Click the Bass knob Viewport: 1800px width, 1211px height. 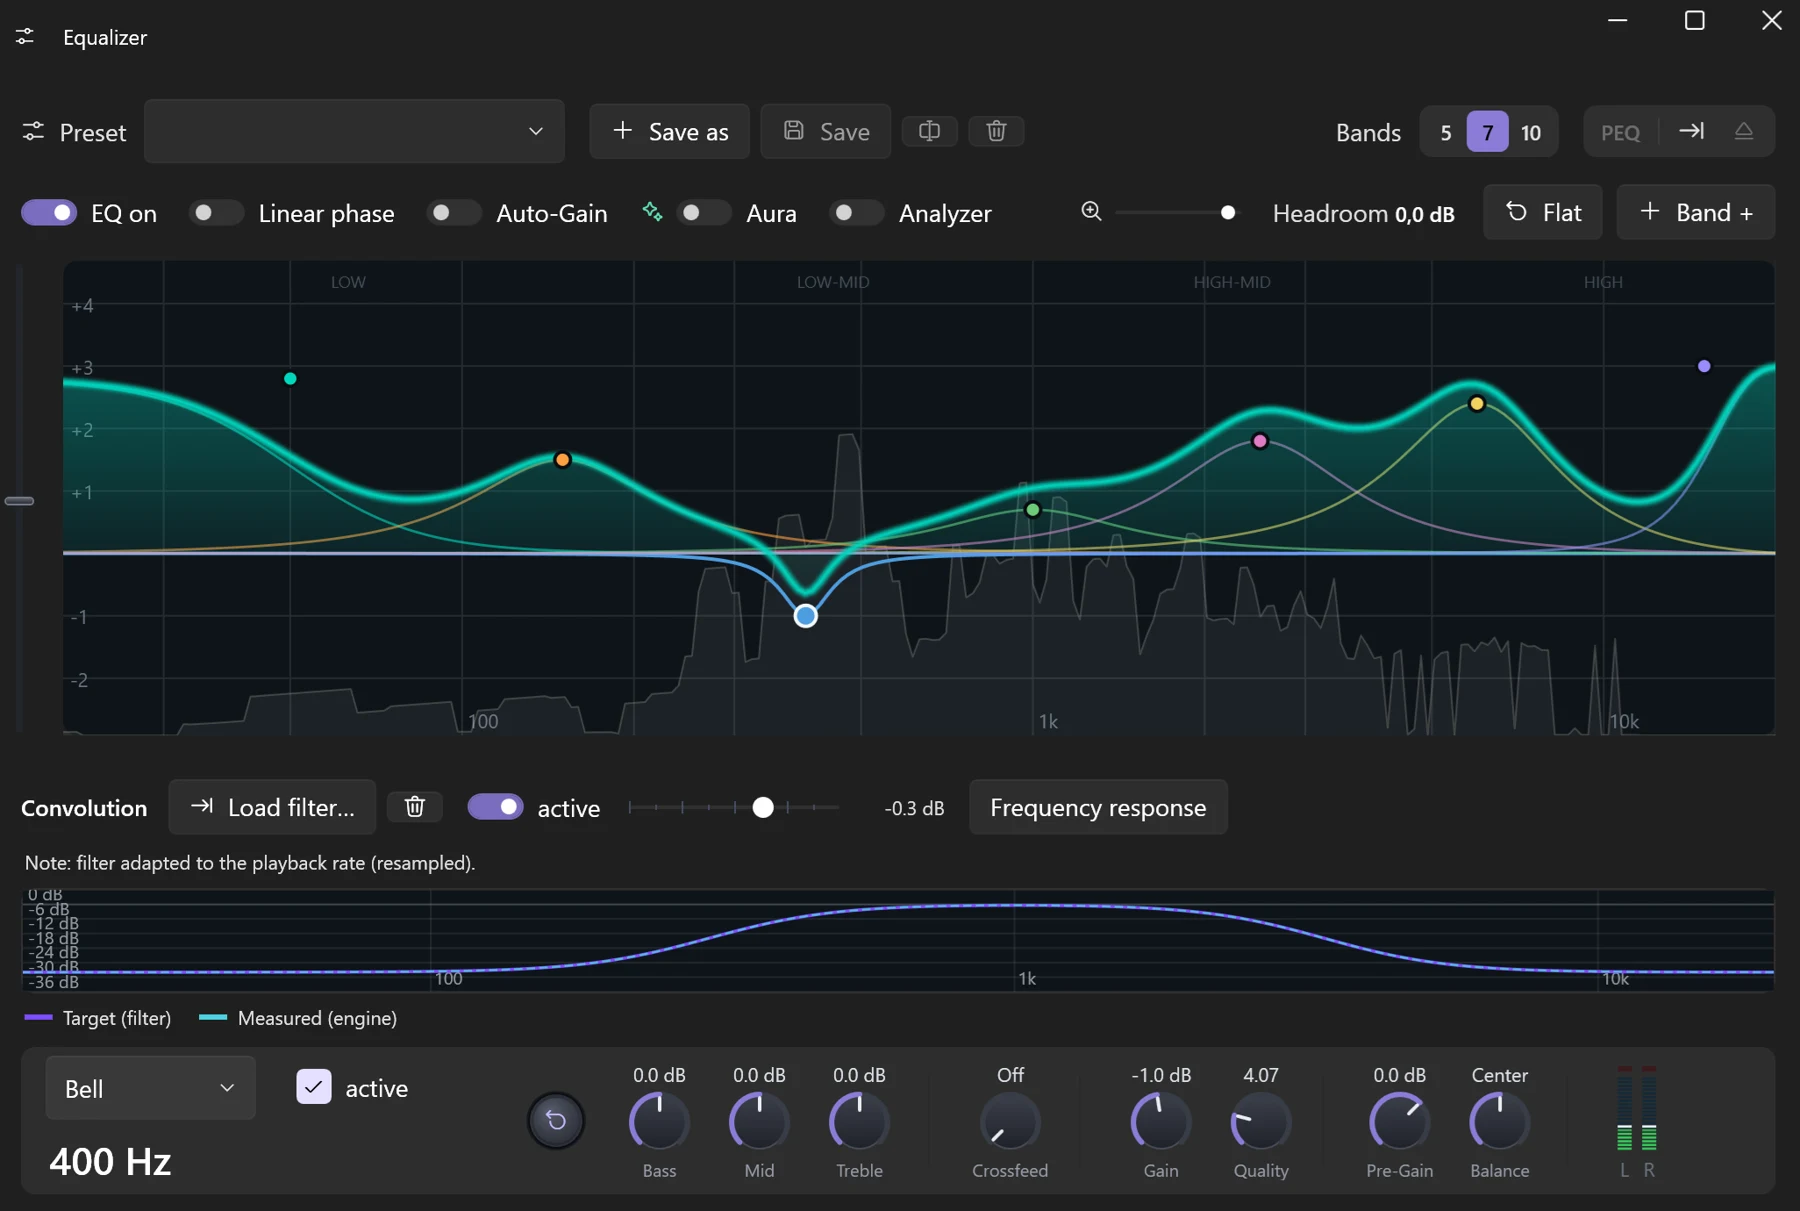pyautogui.click(x=659, y=1121)
